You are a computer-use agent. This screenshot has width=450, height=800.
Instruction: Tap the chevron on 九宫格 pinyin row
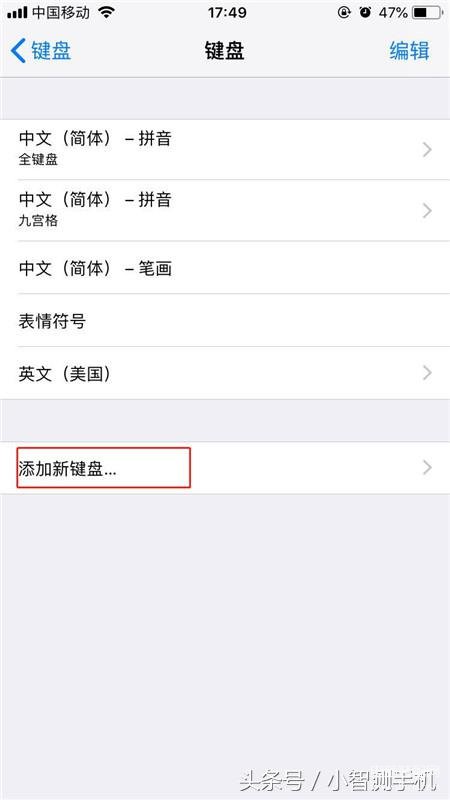coord(428,210)
